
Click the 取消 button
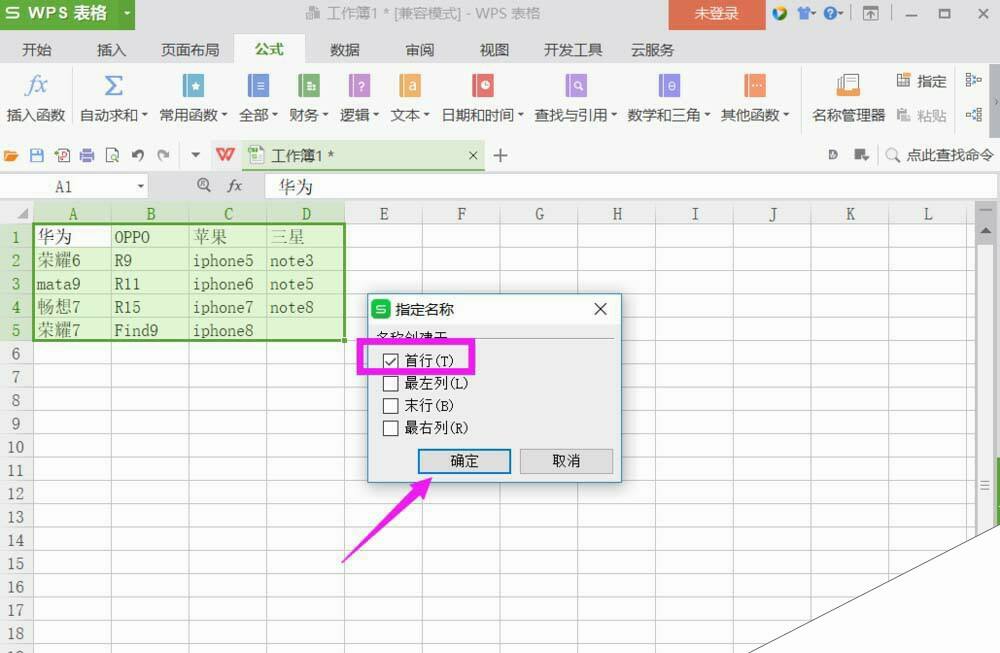pyautogui.click(x=566, y=461)
